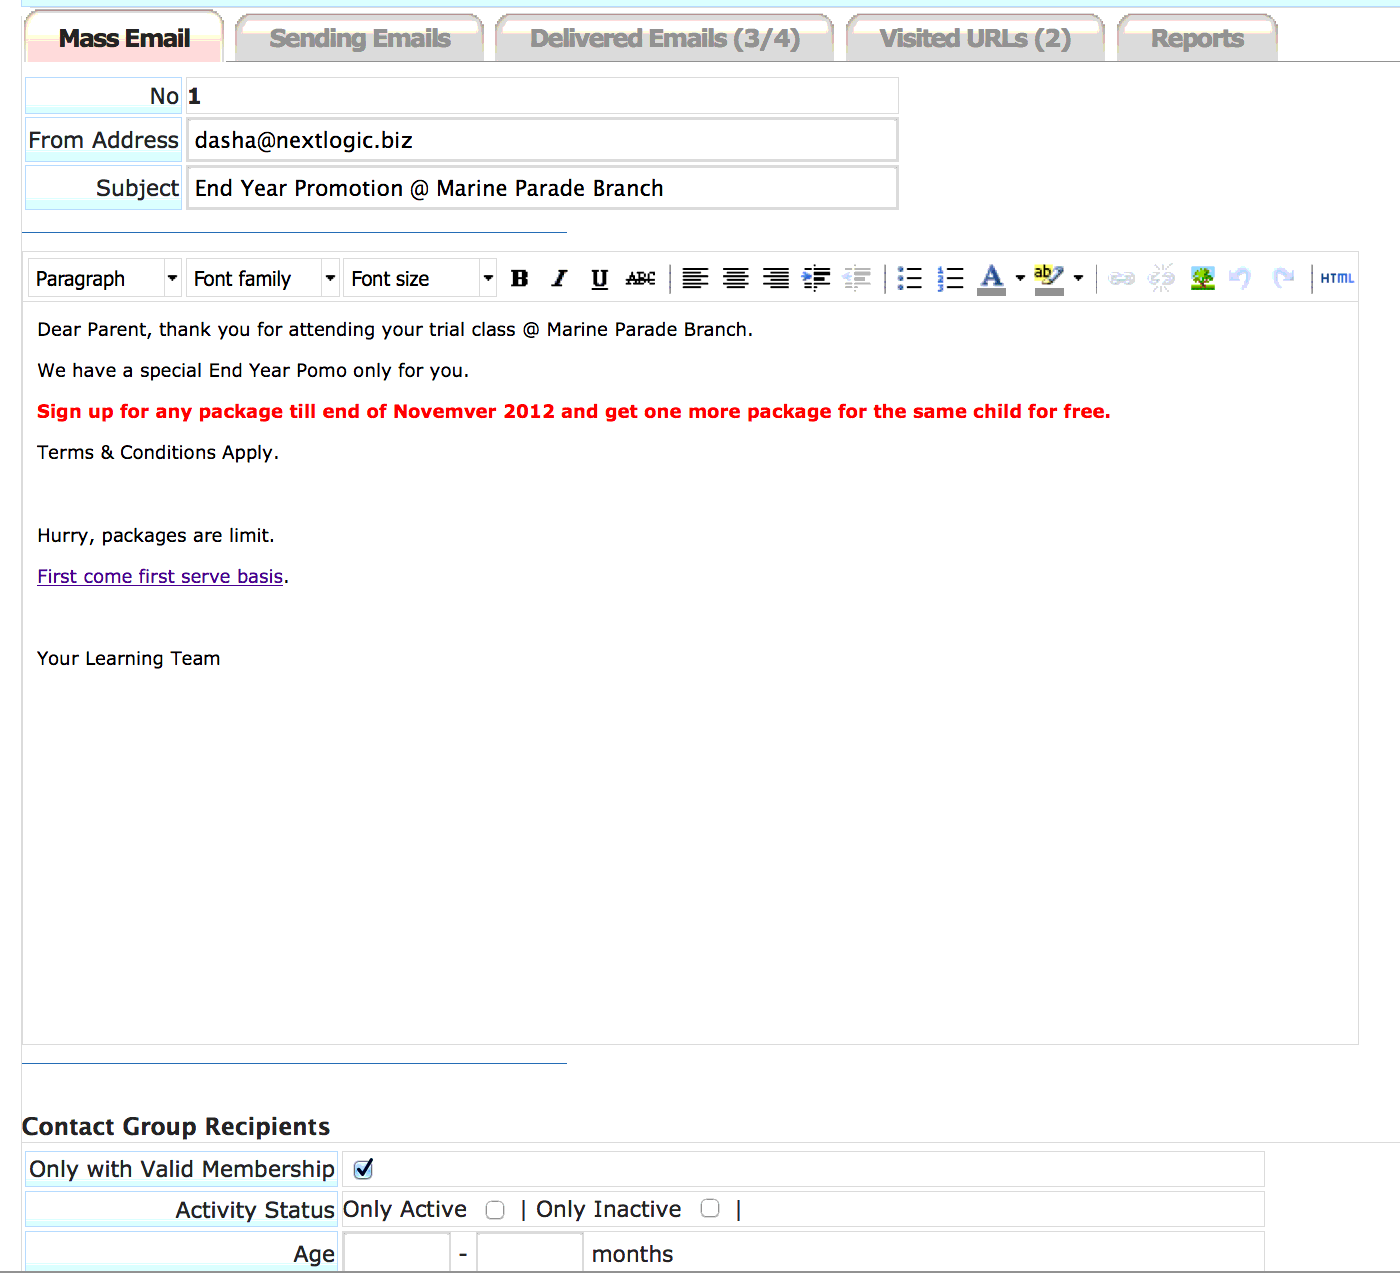This screenshot has width=1400, height=1274.
Task: Focus the From Address field
Action: [x=542, y=140]
